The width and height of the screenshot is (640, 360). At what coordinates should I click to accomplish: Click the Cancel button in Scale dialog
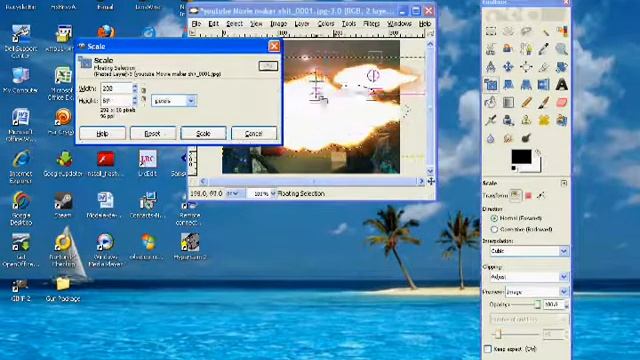253,133
